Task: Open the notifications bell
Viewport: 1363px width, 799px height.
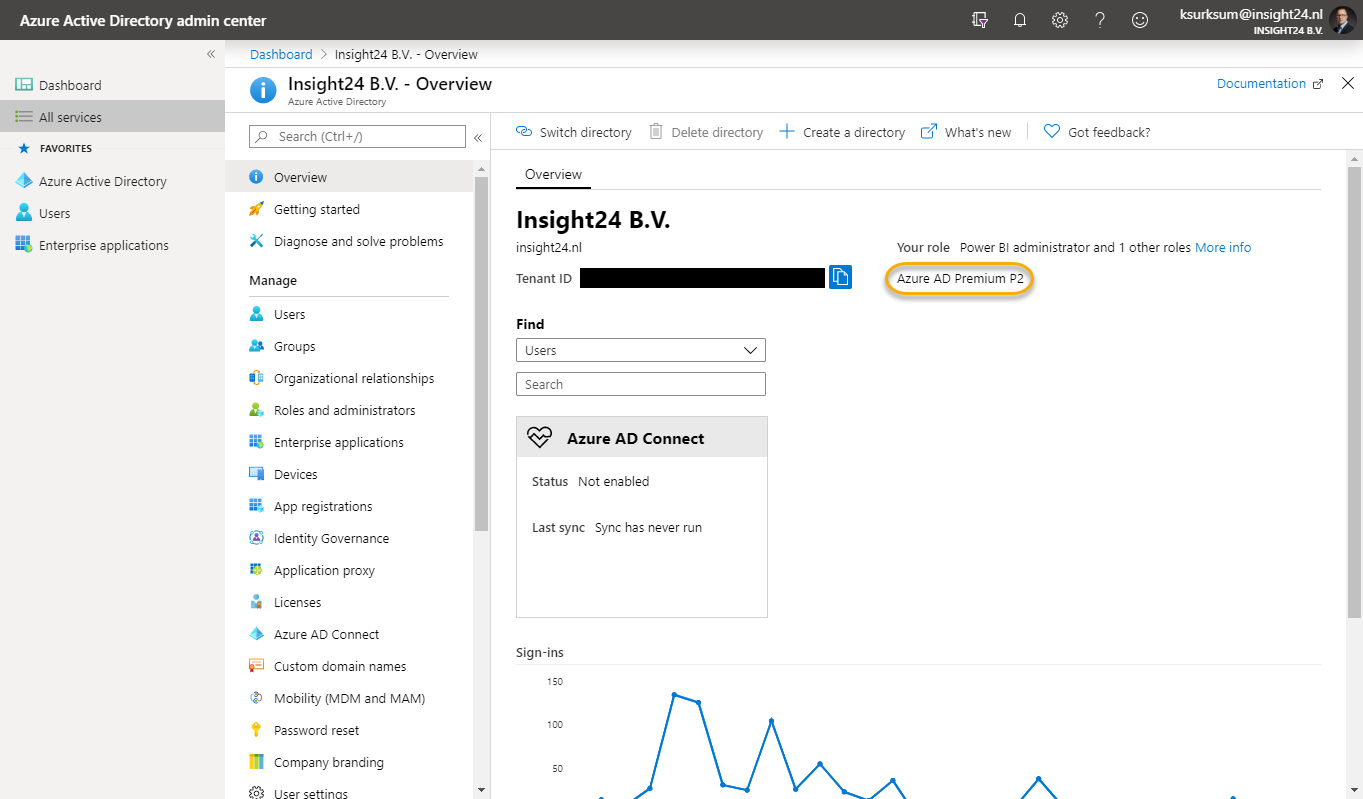Action: (1020, 20)
